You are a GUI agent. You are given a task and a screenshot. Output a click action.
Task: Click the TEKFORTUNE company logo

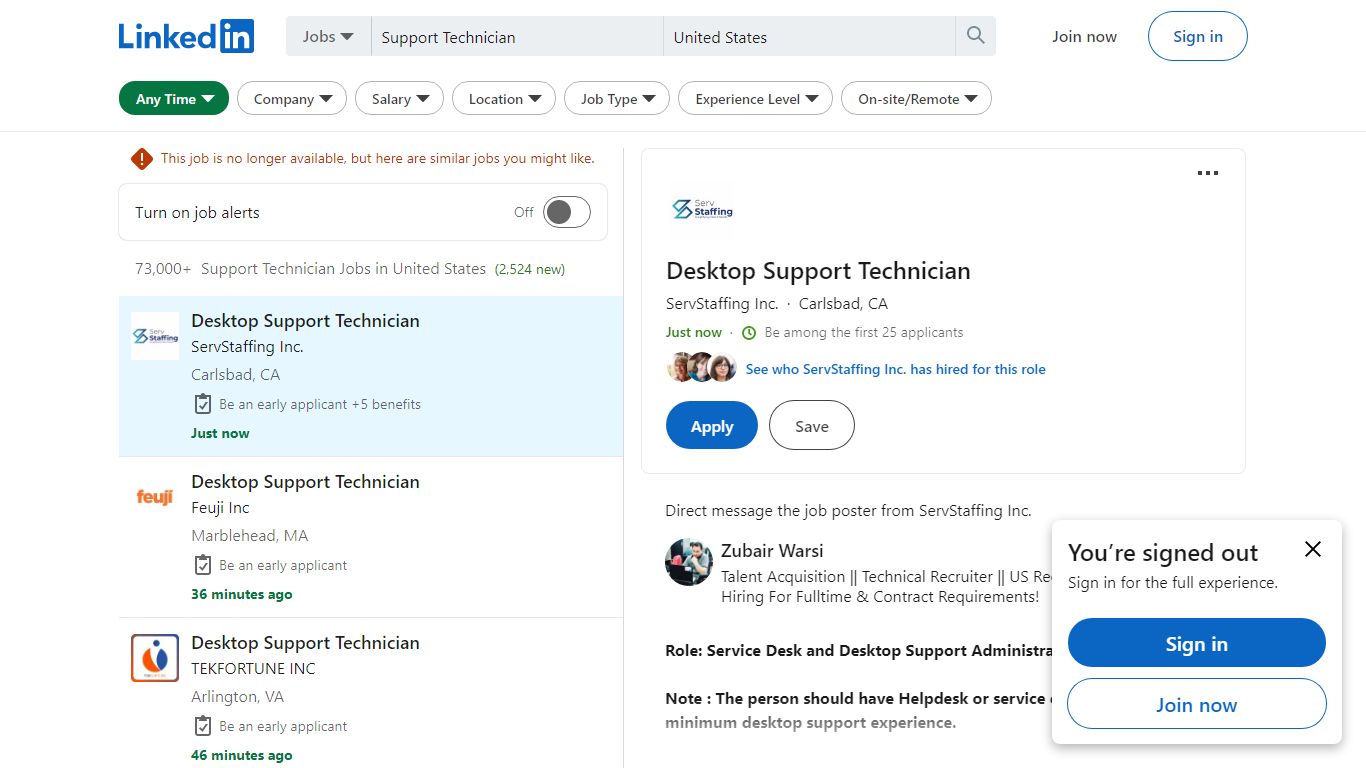click(155, 658)
